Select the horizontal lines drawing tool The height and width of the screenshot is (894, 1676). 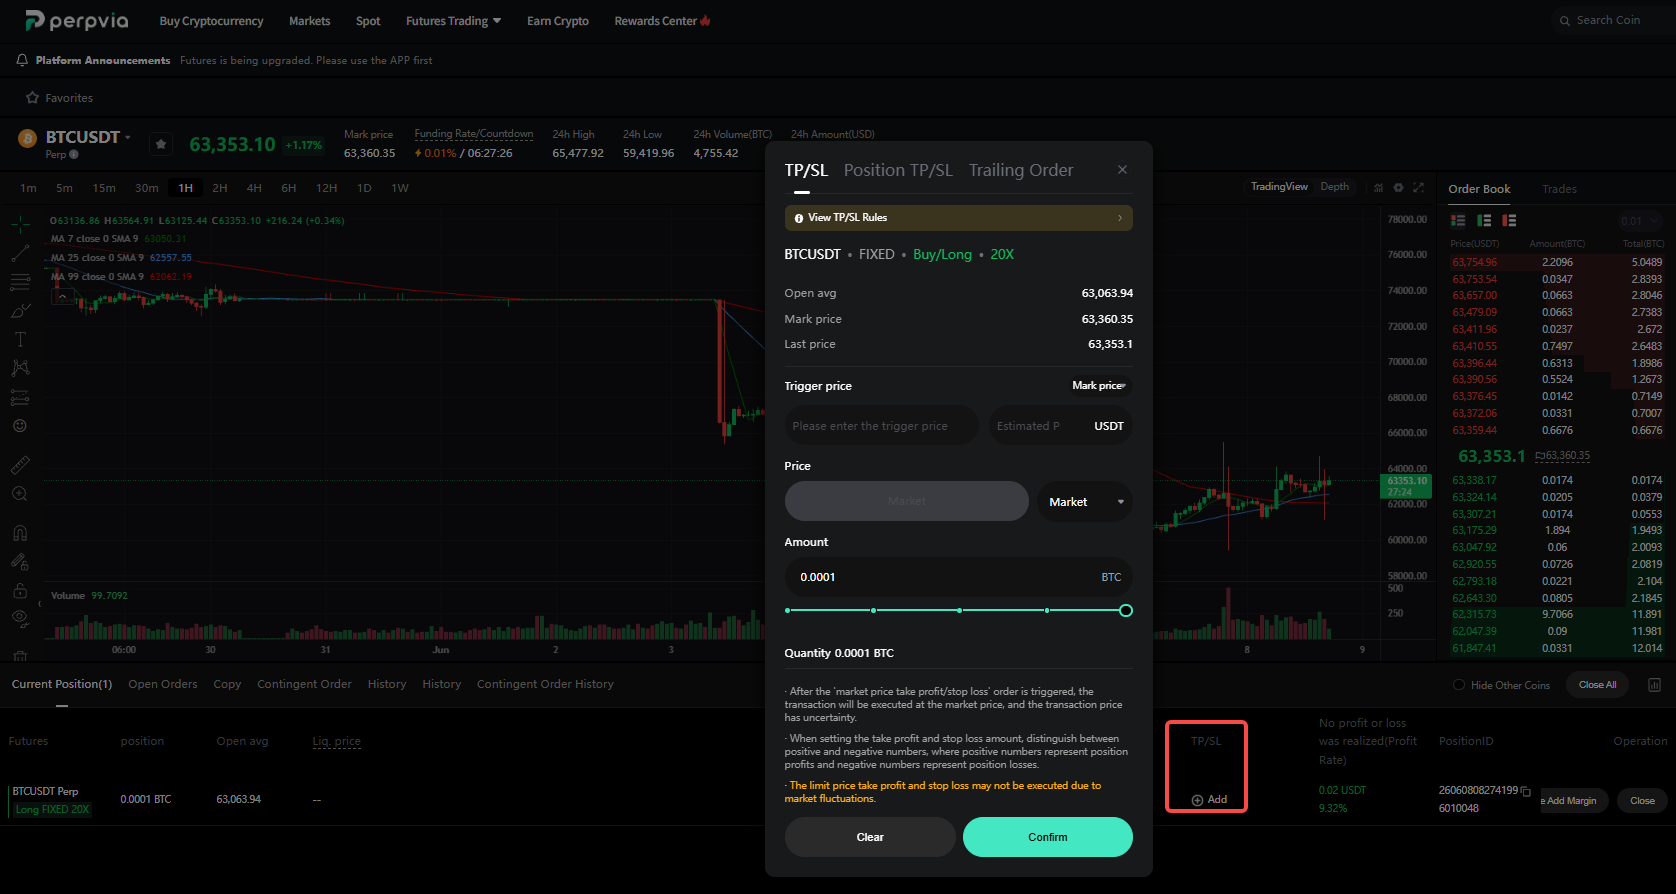click(20, 282)
